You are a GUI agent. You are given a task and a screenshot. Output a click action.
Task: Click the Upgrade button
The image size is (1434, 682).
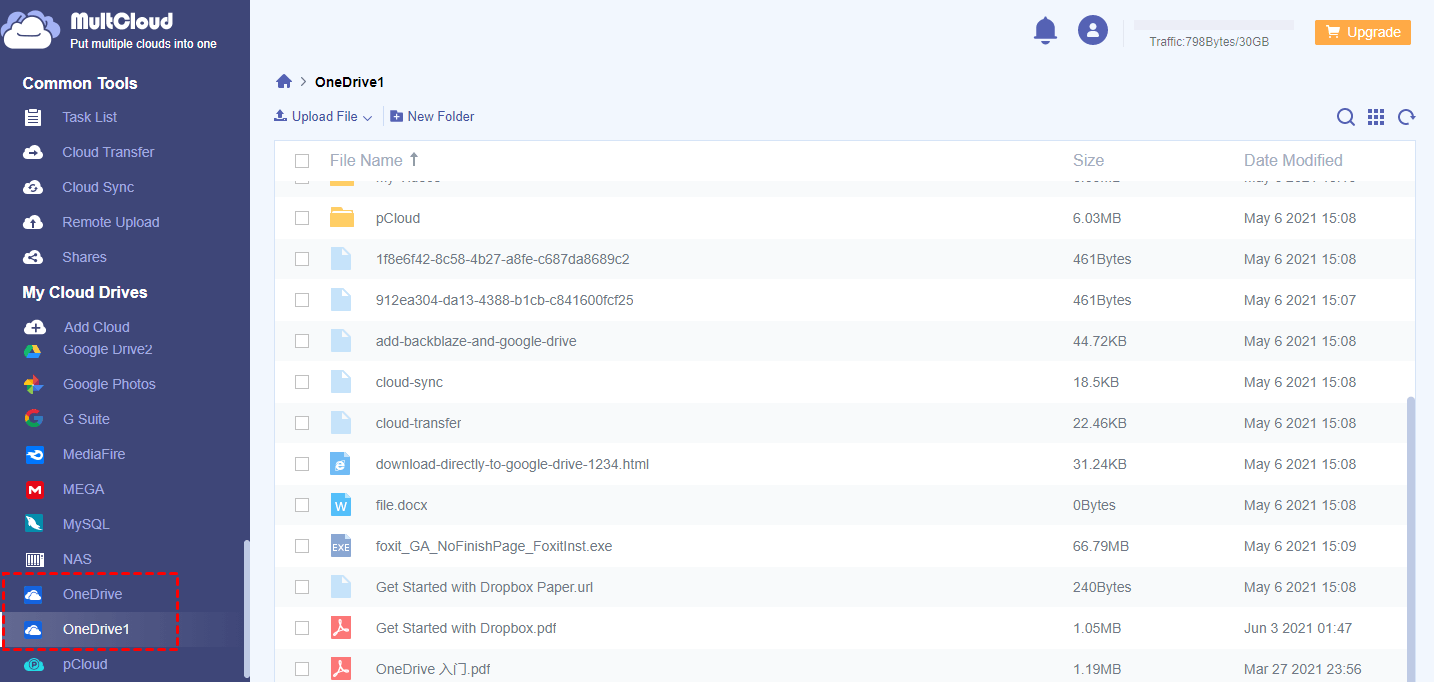(1362, 32)
